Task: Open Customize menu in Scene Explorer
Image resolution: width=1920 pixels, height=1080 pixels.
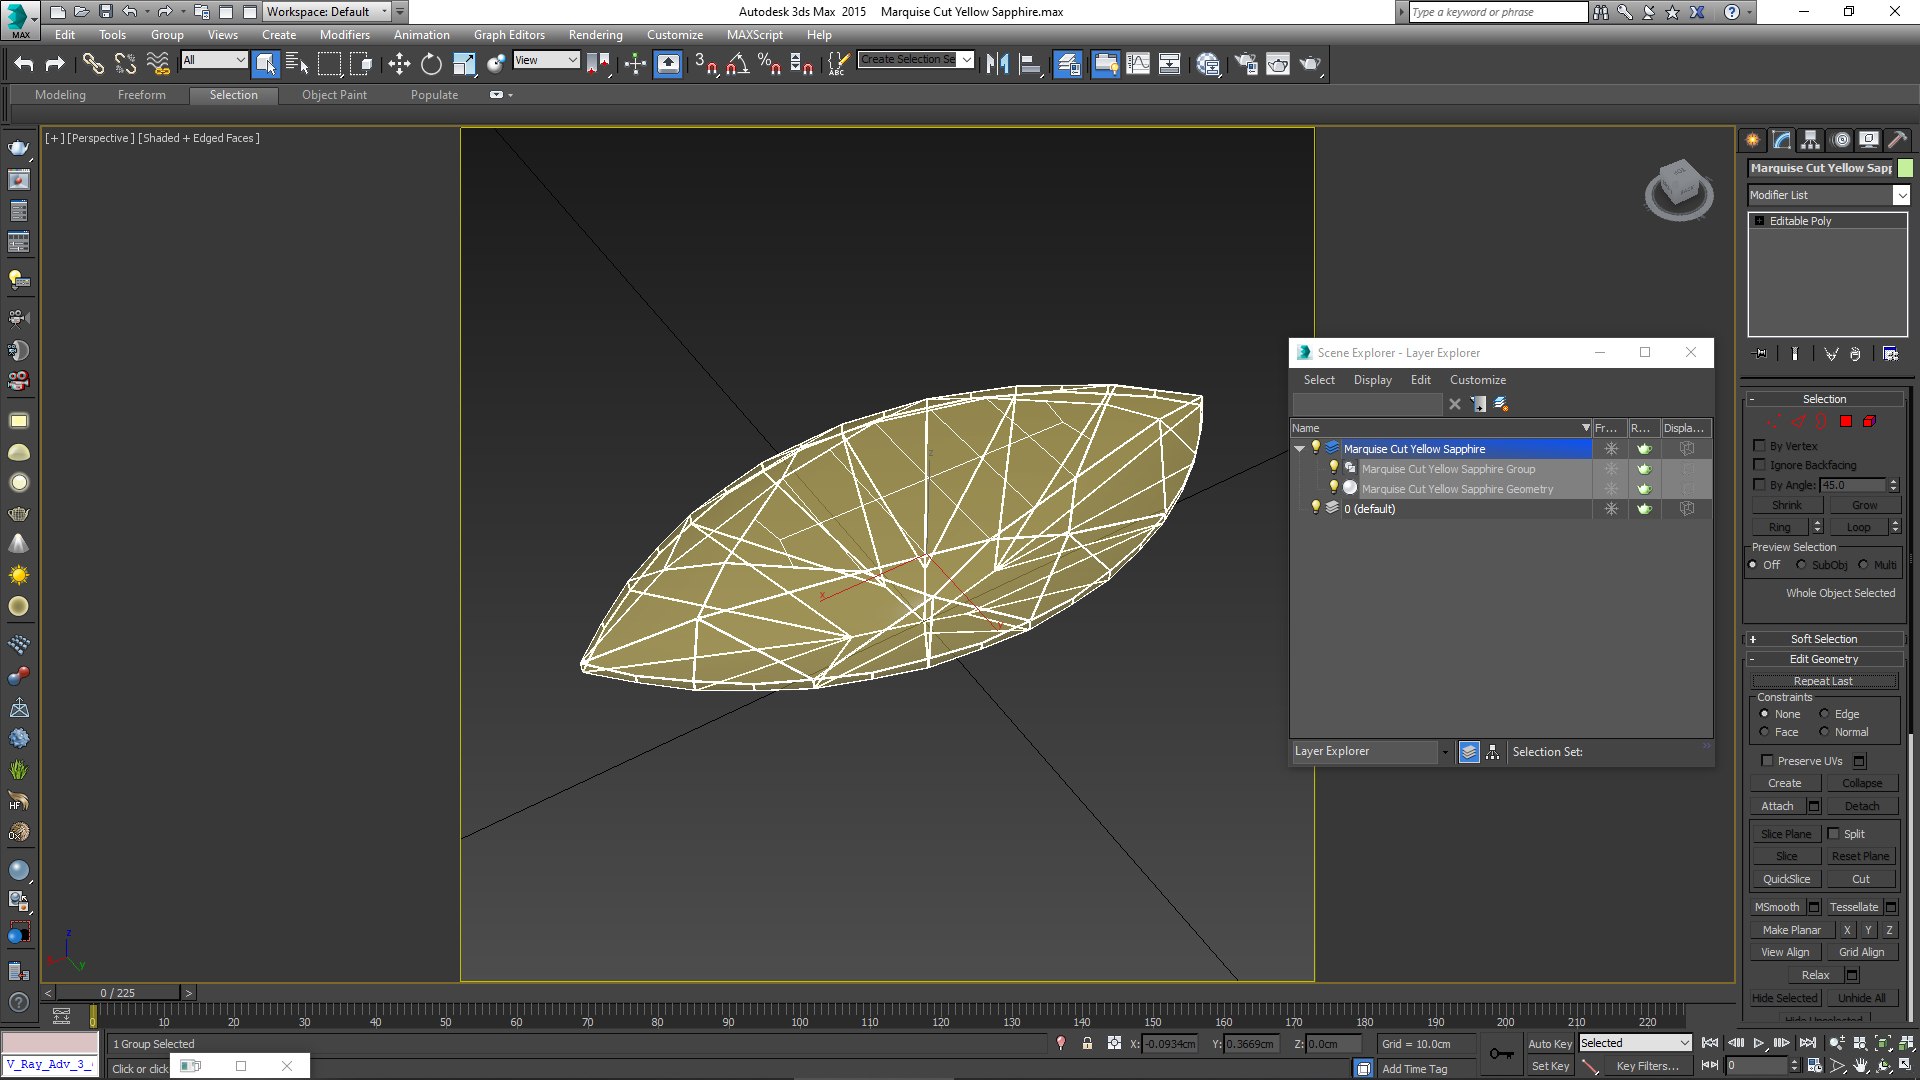Action: point(1477,380)
